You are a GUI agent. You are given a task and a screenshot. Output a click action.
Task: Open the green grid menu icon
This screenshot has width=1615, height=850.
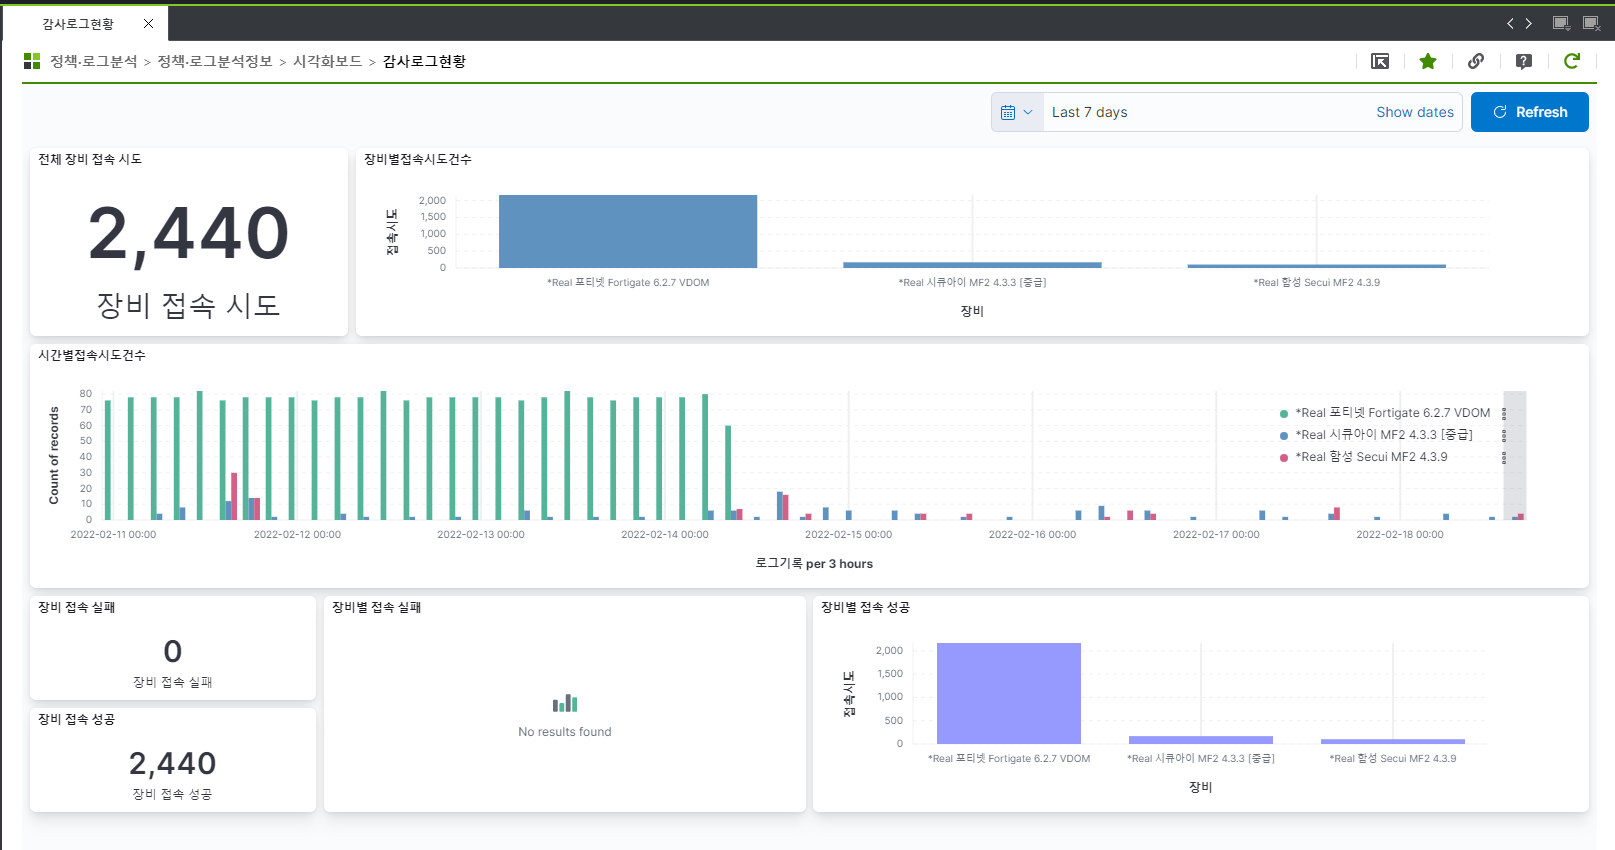click(x=32, y=61)
